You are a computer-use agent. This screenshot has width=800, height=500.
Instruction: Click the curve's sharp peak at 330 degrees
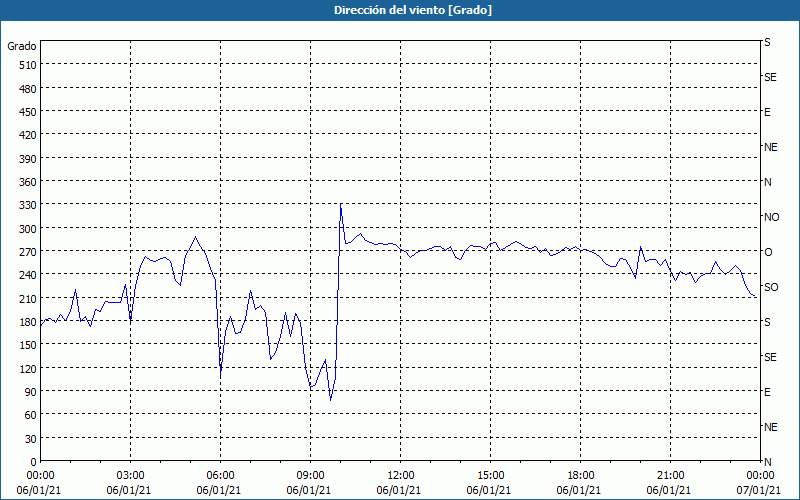coord(340,205)
